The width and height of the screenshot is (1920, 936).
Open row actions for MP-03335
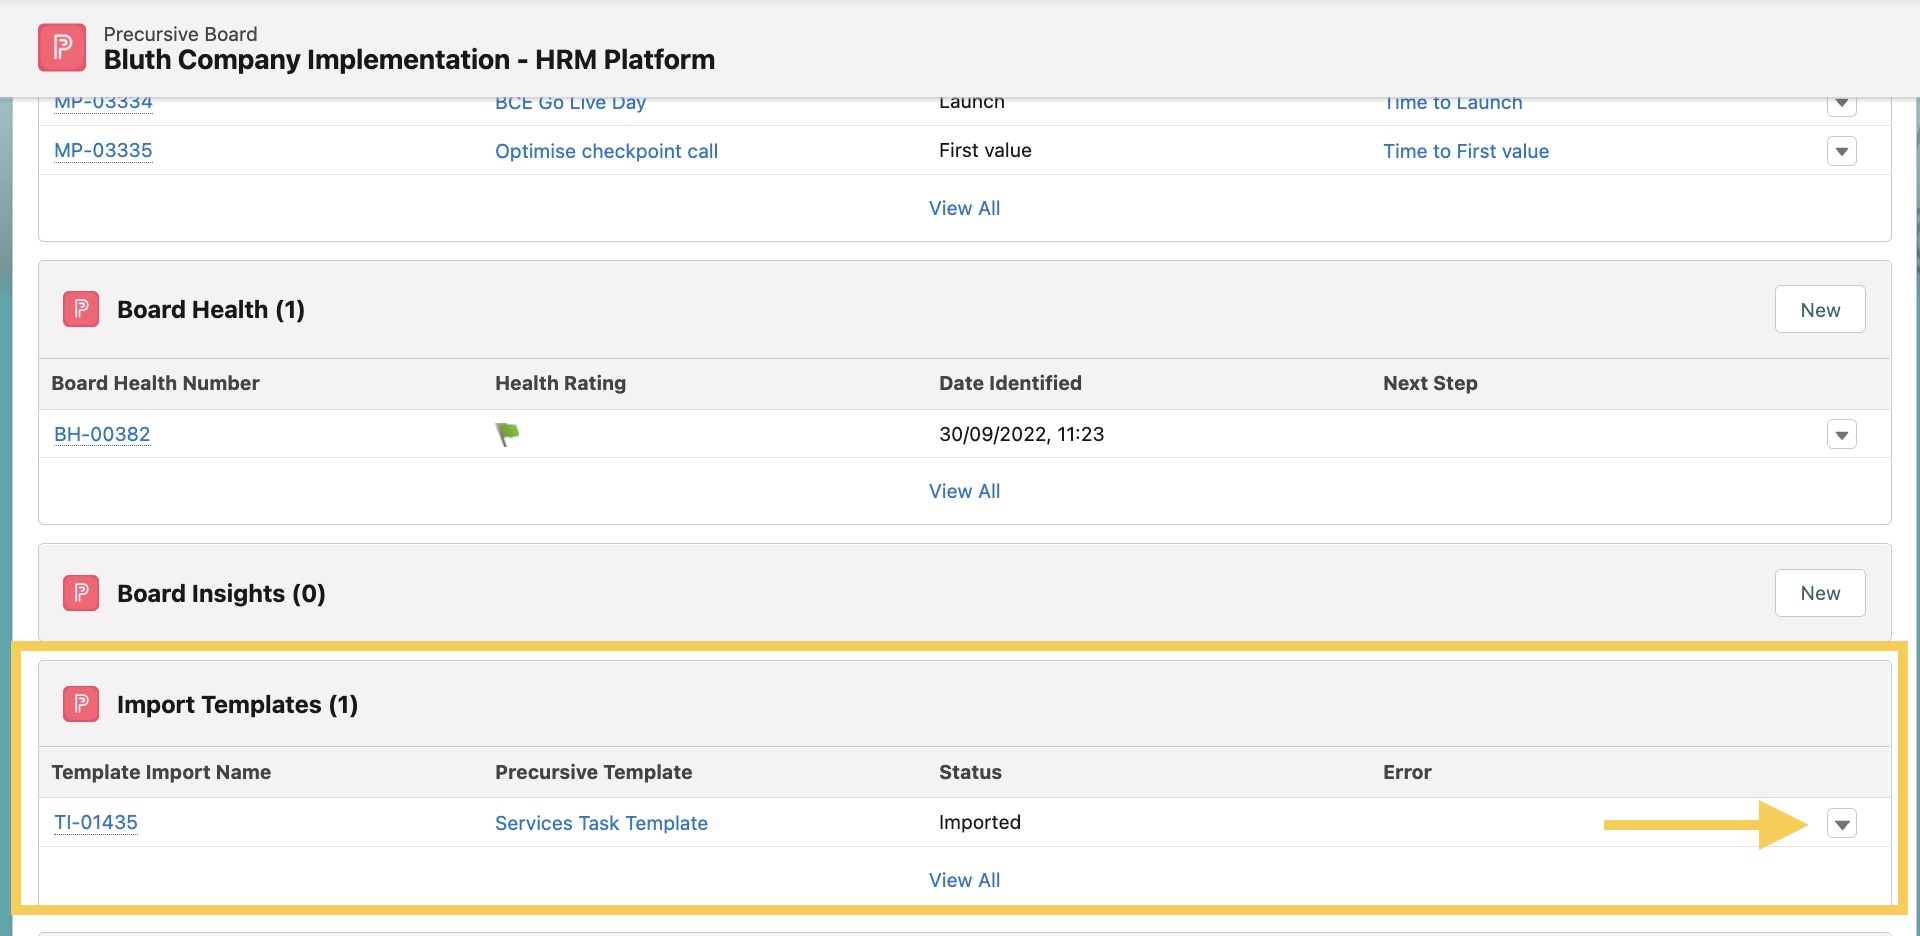(x=1841, y=151)
